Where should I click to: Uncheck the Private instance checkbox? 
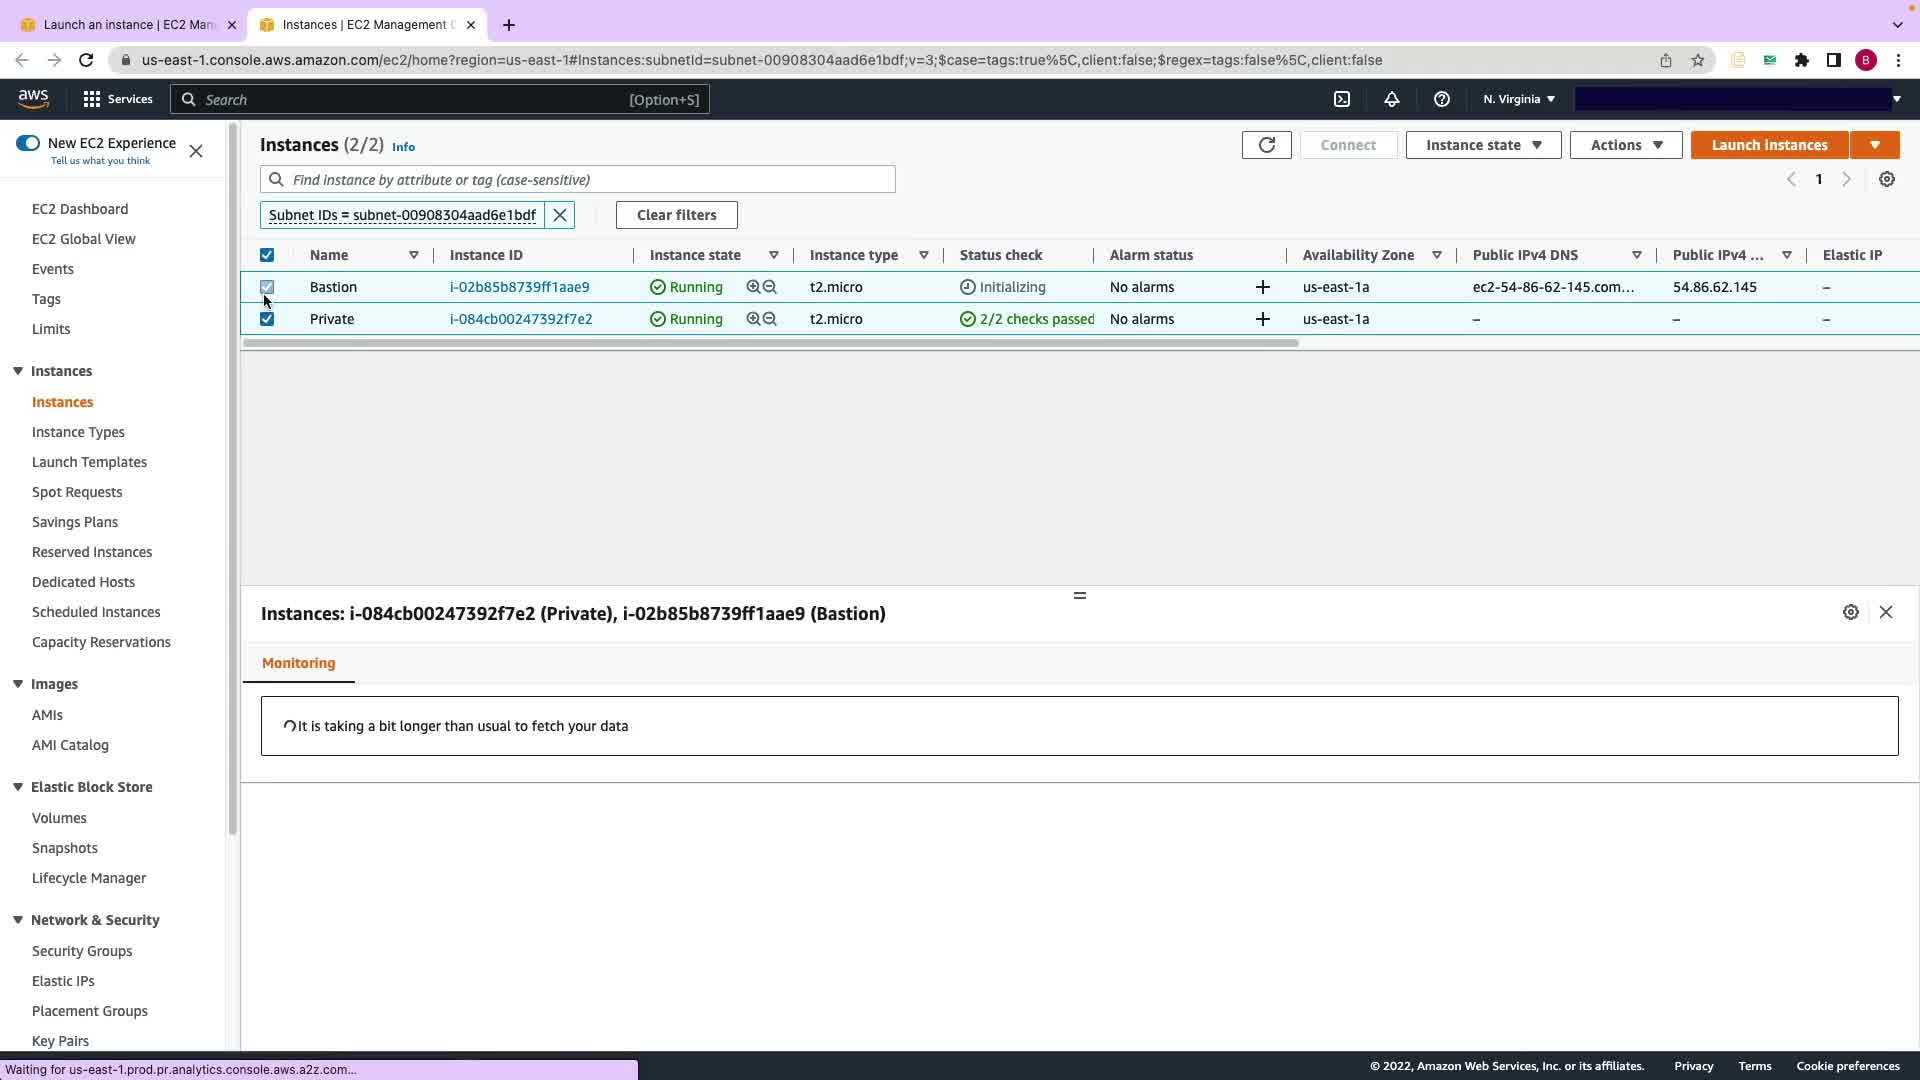point(267,319)
